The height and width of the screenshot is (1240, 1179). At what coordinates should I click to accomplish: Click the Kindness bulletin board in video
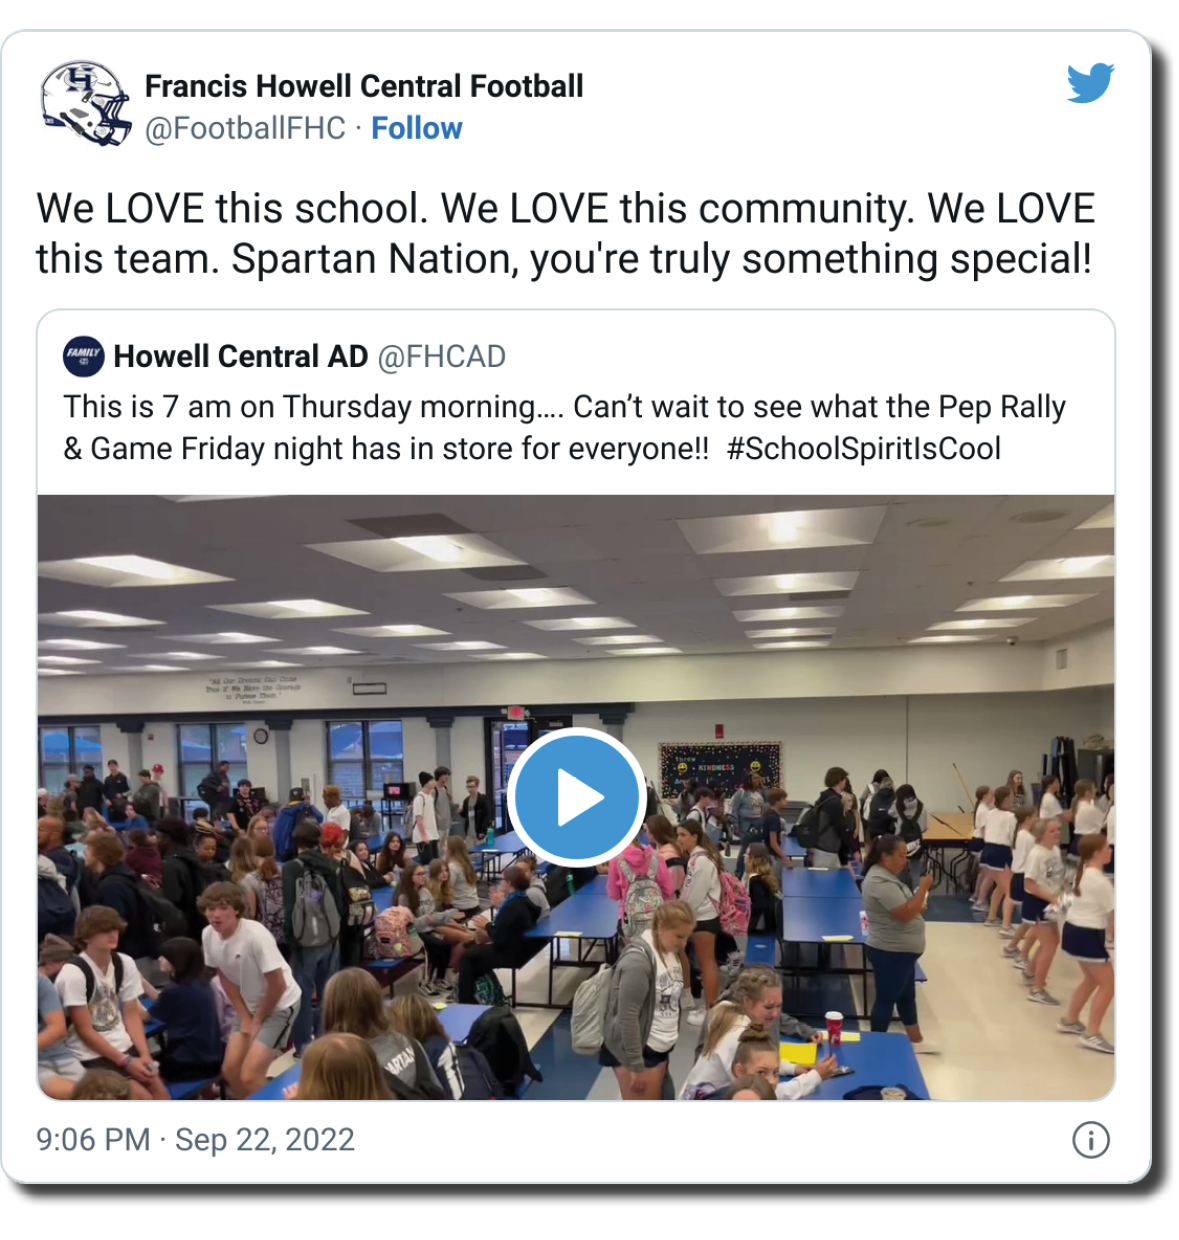pyautogui.click(x=720, y=767)
